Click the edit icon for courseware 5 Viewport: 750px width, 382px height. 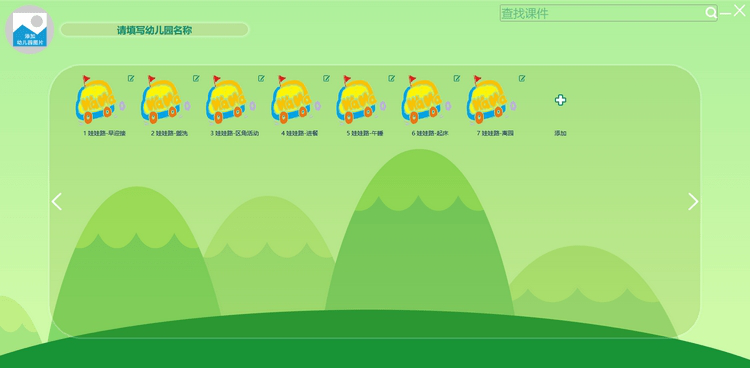tap(392, 78)
